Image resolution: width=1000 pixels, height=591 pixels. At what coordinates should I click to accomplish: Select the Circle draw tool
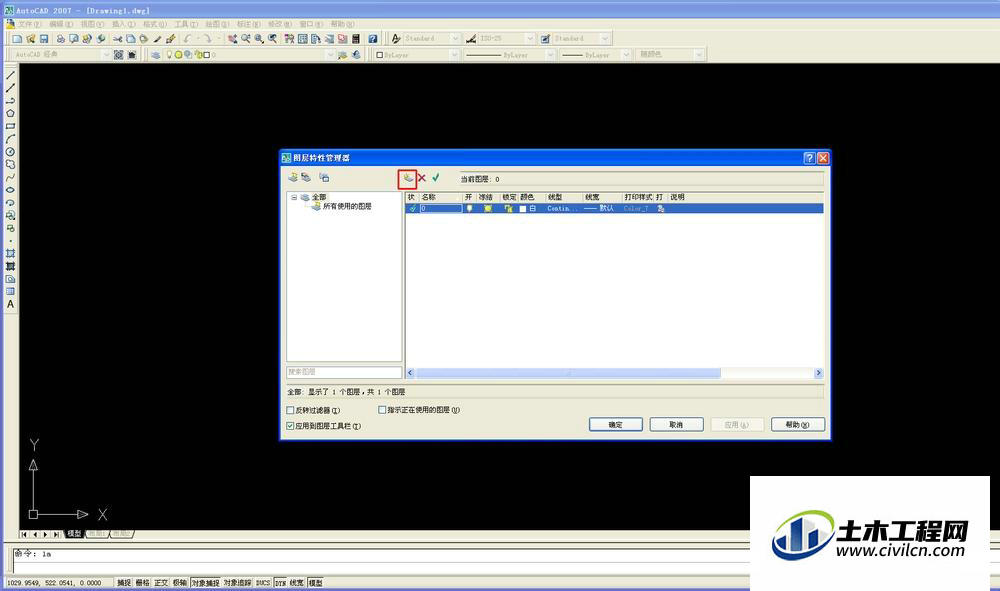10,152
